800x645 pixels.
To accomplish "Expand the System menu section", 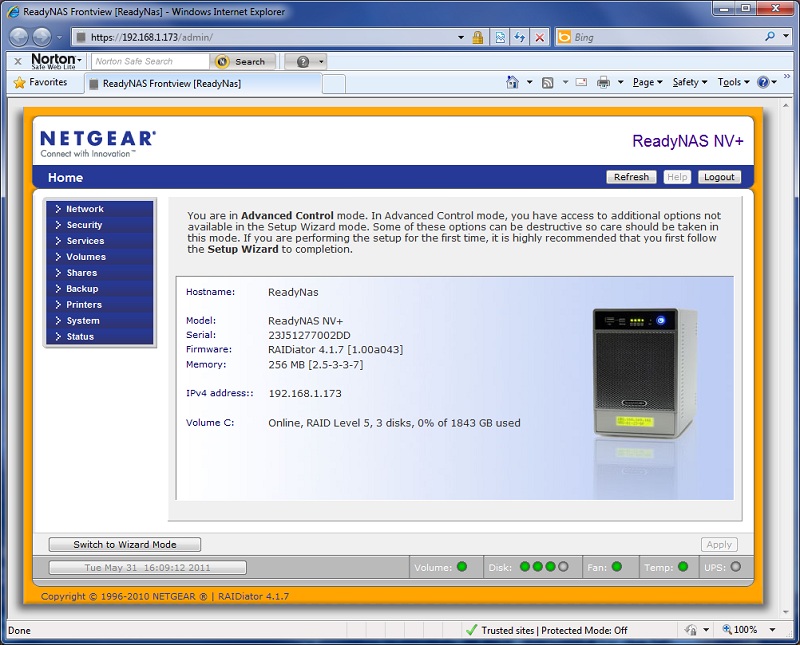I will click(99, 320).
